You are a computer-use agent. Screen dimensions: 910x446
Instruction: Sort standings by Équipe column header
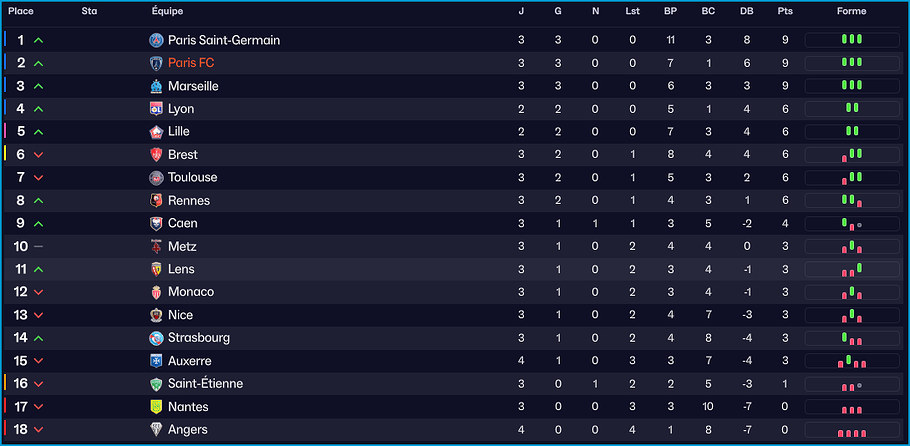click(x=167, y=11)
